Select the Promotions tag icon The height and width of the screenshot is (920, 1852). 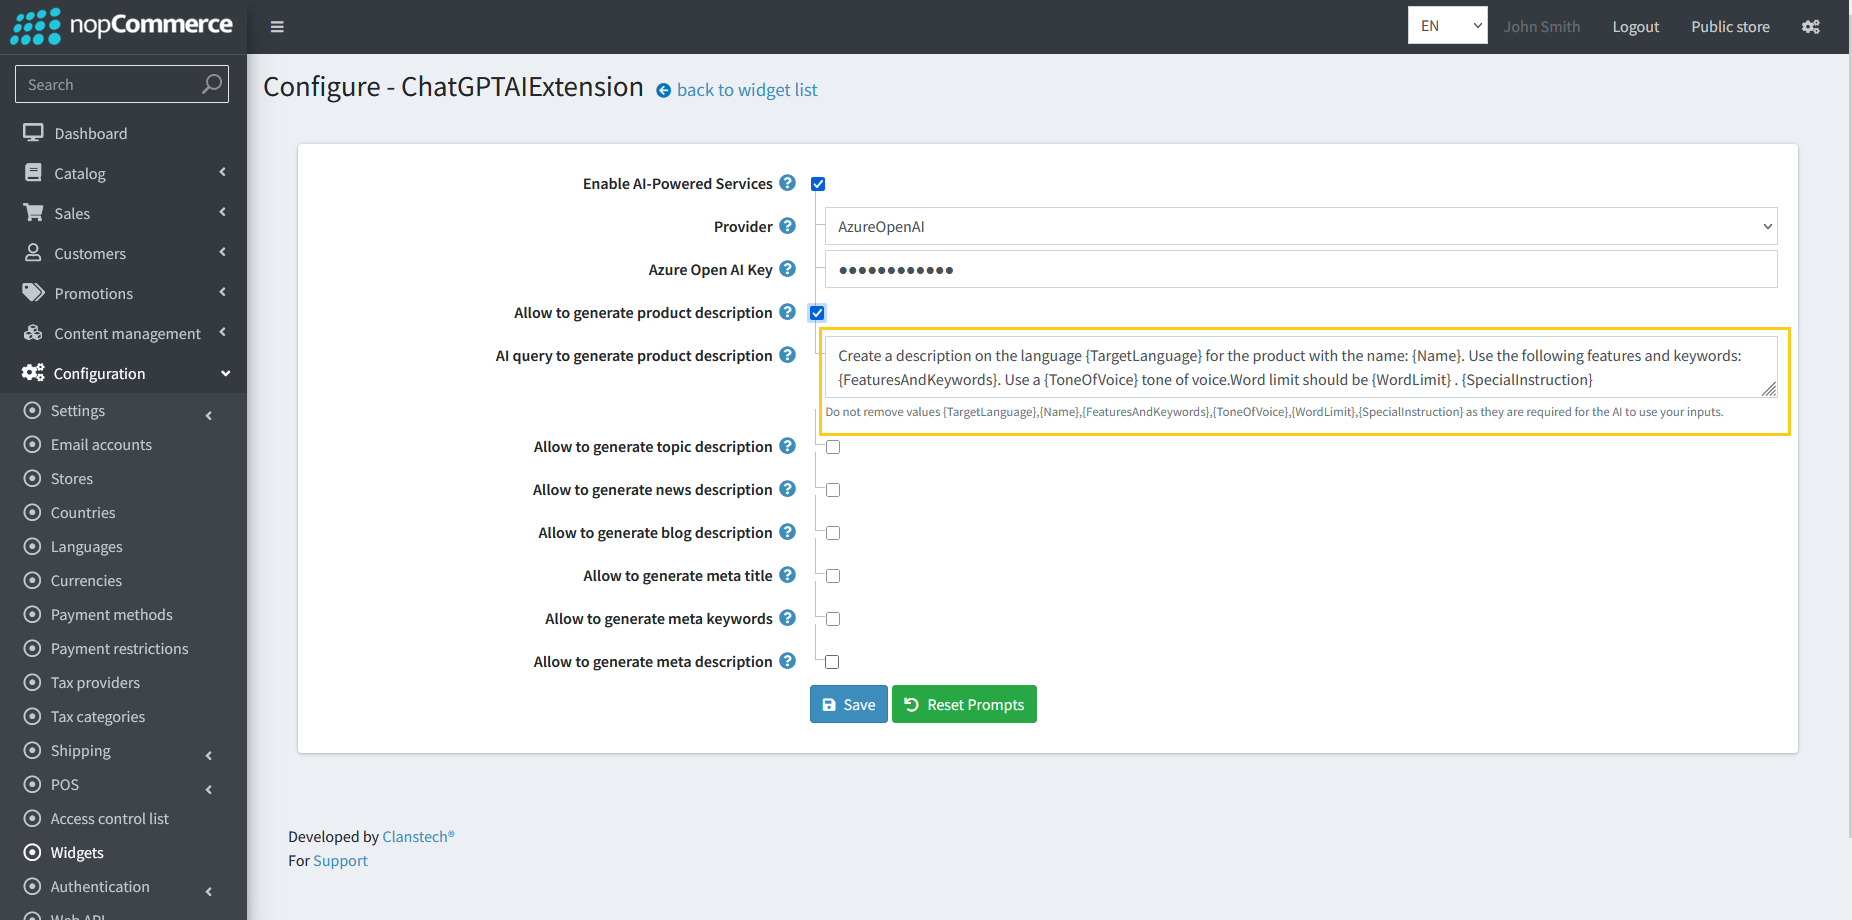coord(33,292)
